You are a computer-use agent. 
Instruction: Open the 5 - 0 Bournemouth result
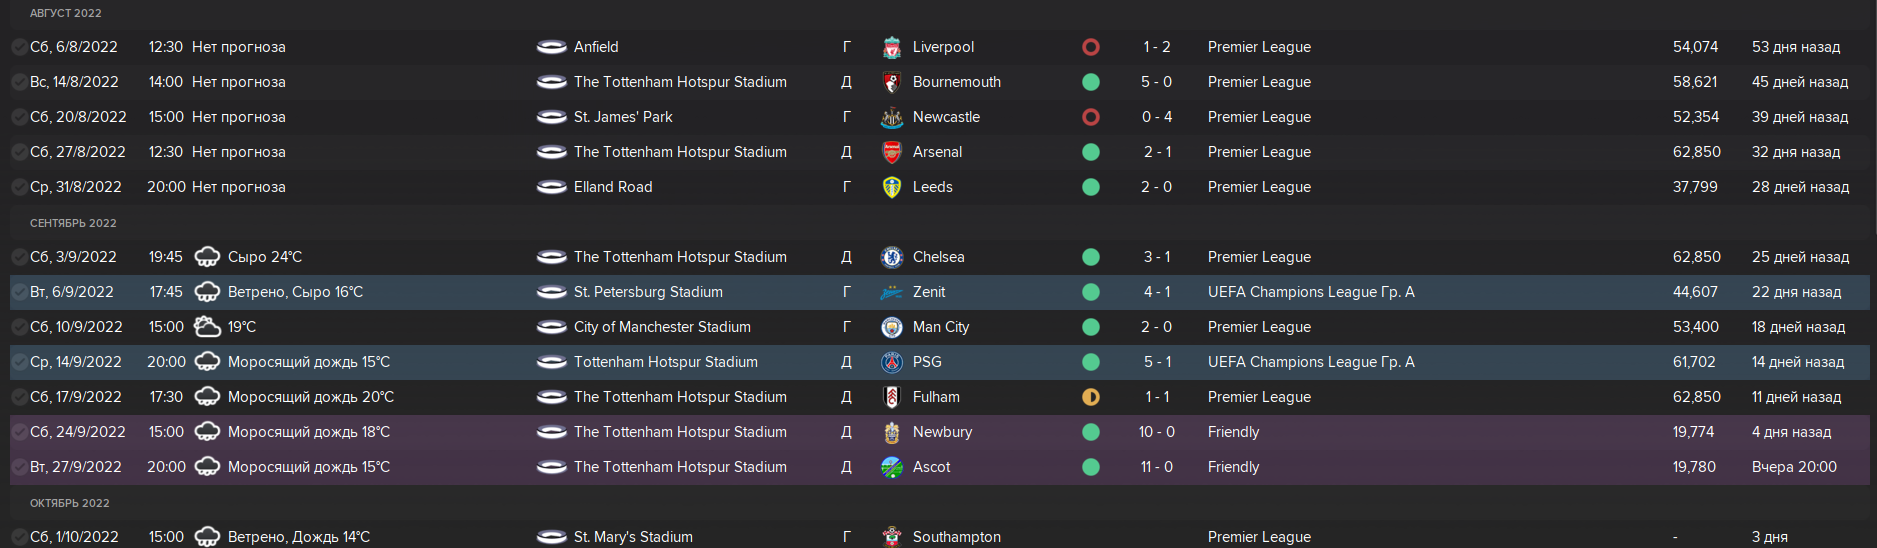(1156, 82)
